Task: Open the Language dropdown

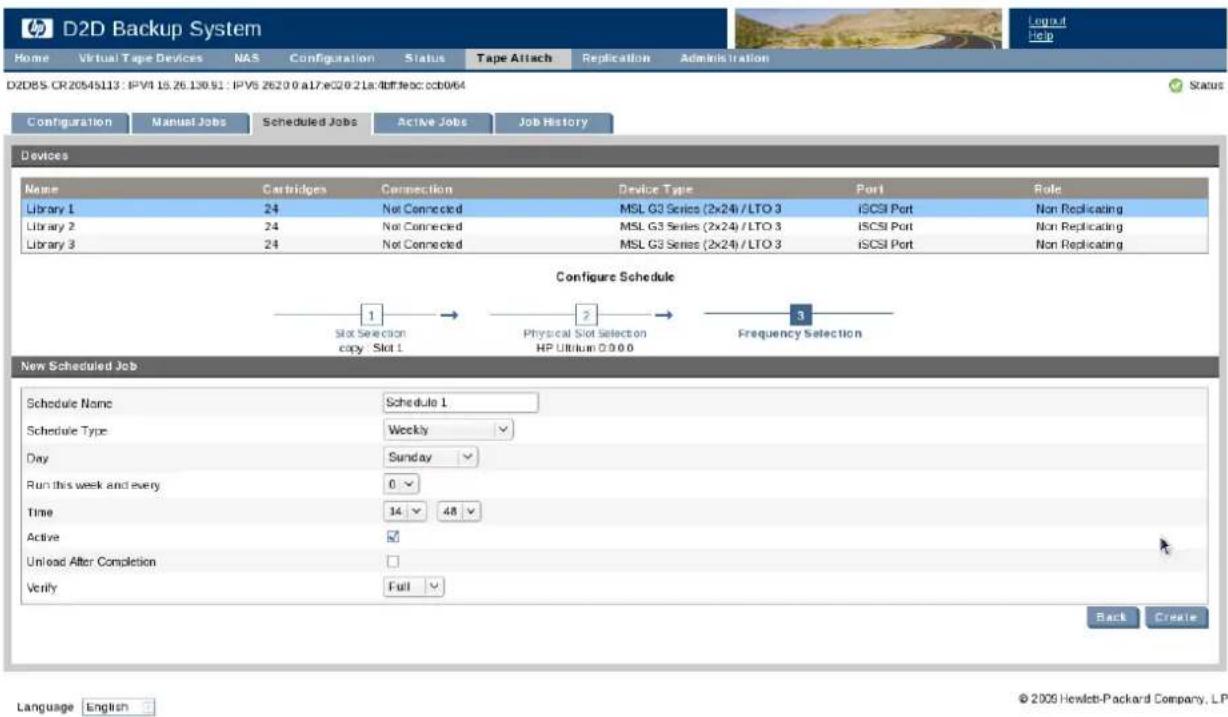Action: [121, 707]
